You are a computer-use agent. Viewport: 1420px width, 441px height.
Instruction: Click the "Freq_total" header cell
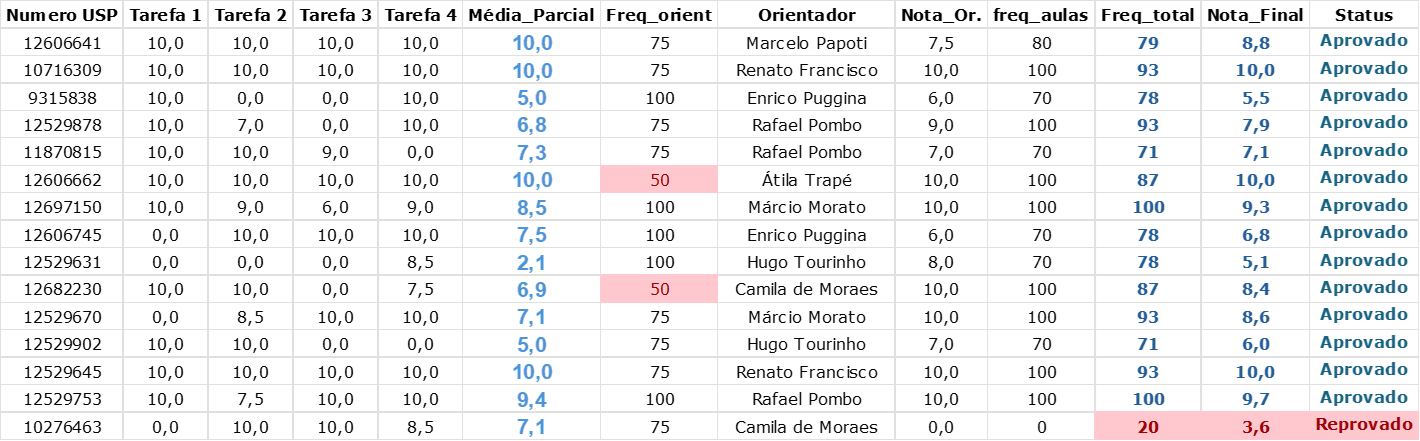1147,15
